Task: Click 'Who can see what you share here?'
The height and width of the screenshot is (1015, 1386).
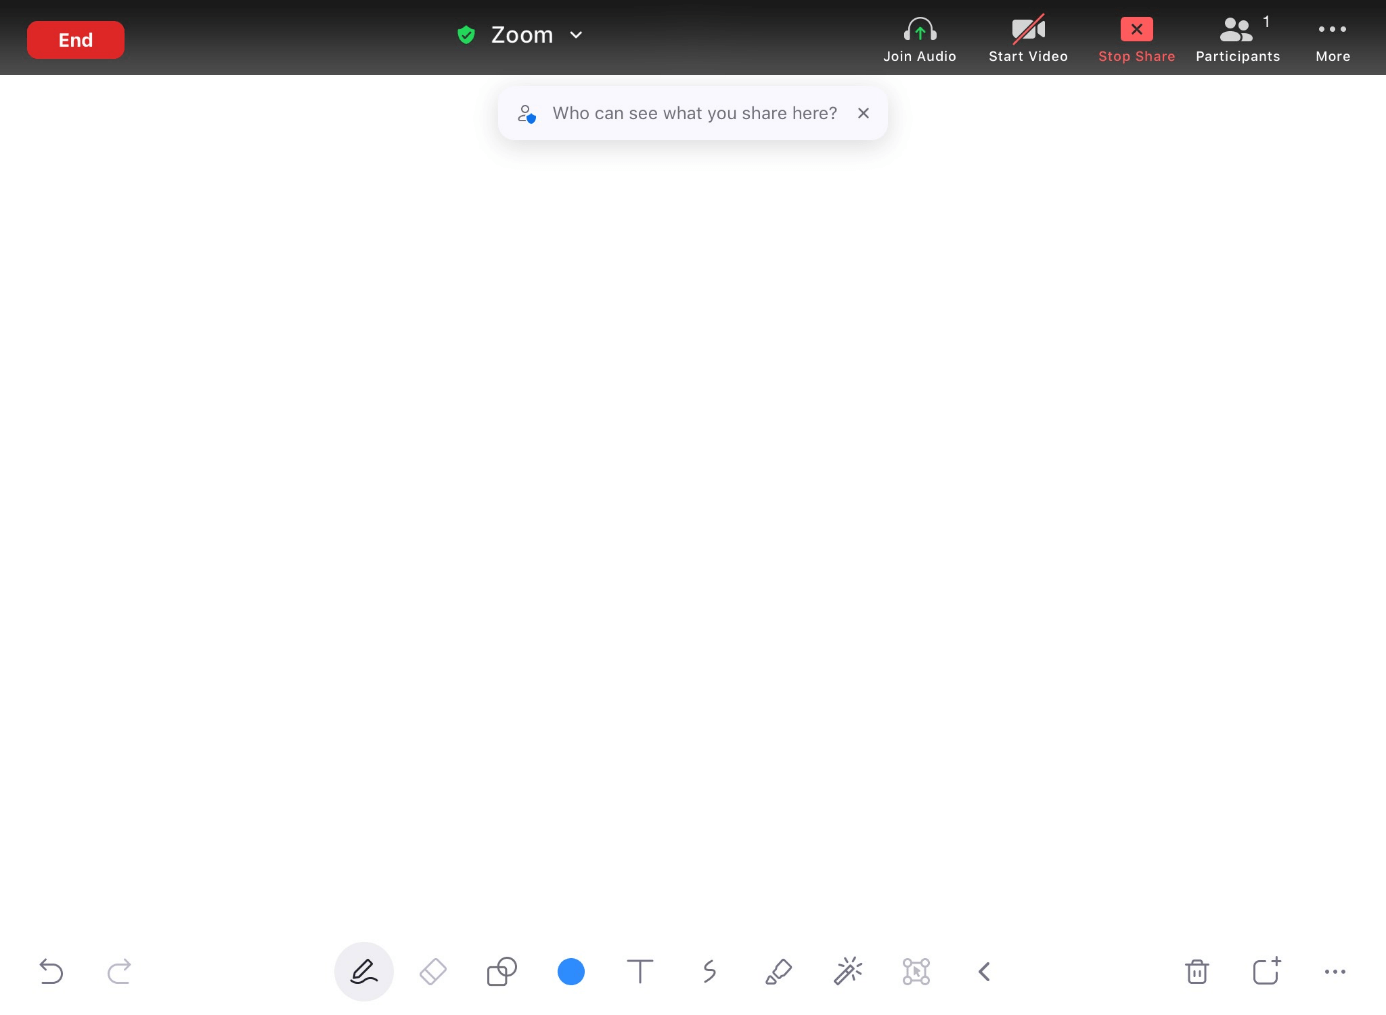Action: click(x=694, y=113)
